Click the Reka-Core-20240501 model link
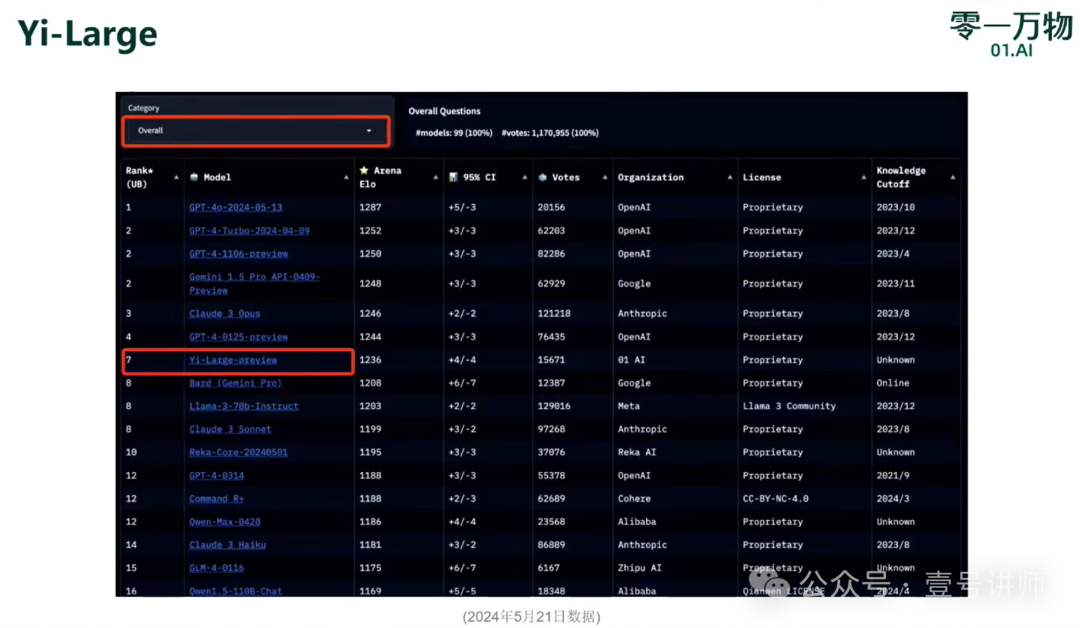 click(x=238, y=452)
